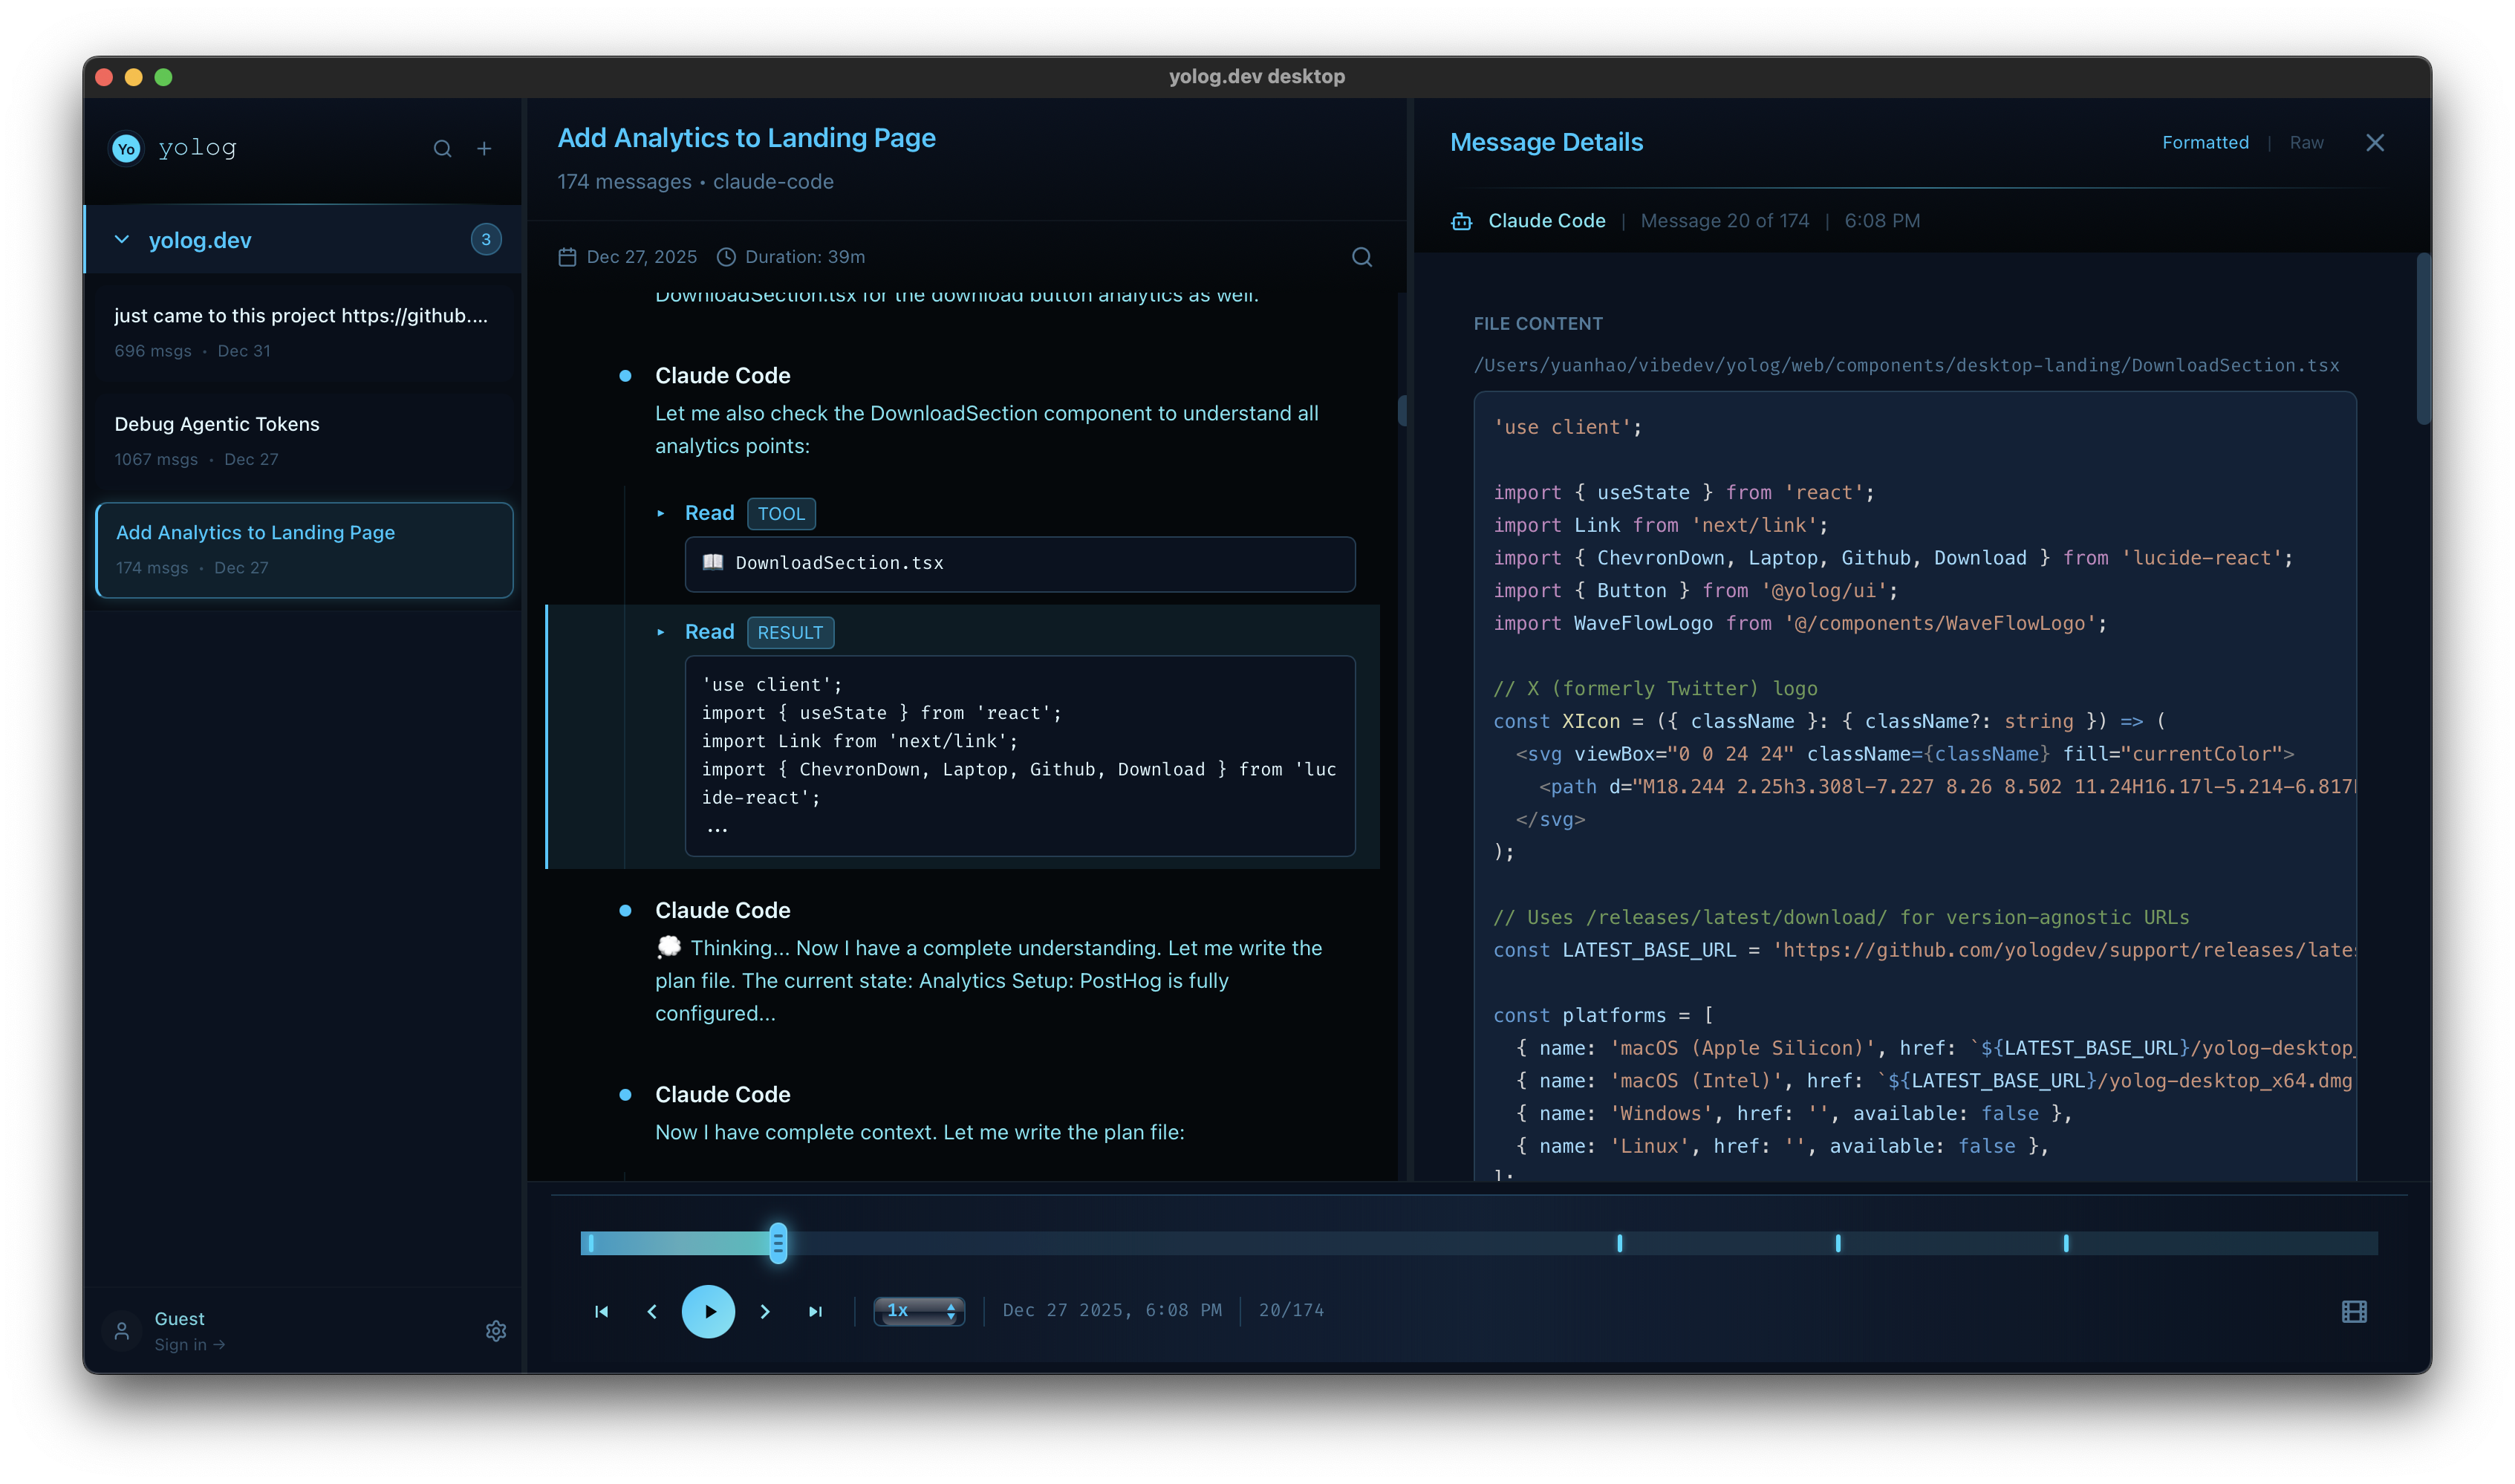
Task: Click the calendar icon beside Dec 27, 2025
Action: pyautogui.click(x=567, y=256)
